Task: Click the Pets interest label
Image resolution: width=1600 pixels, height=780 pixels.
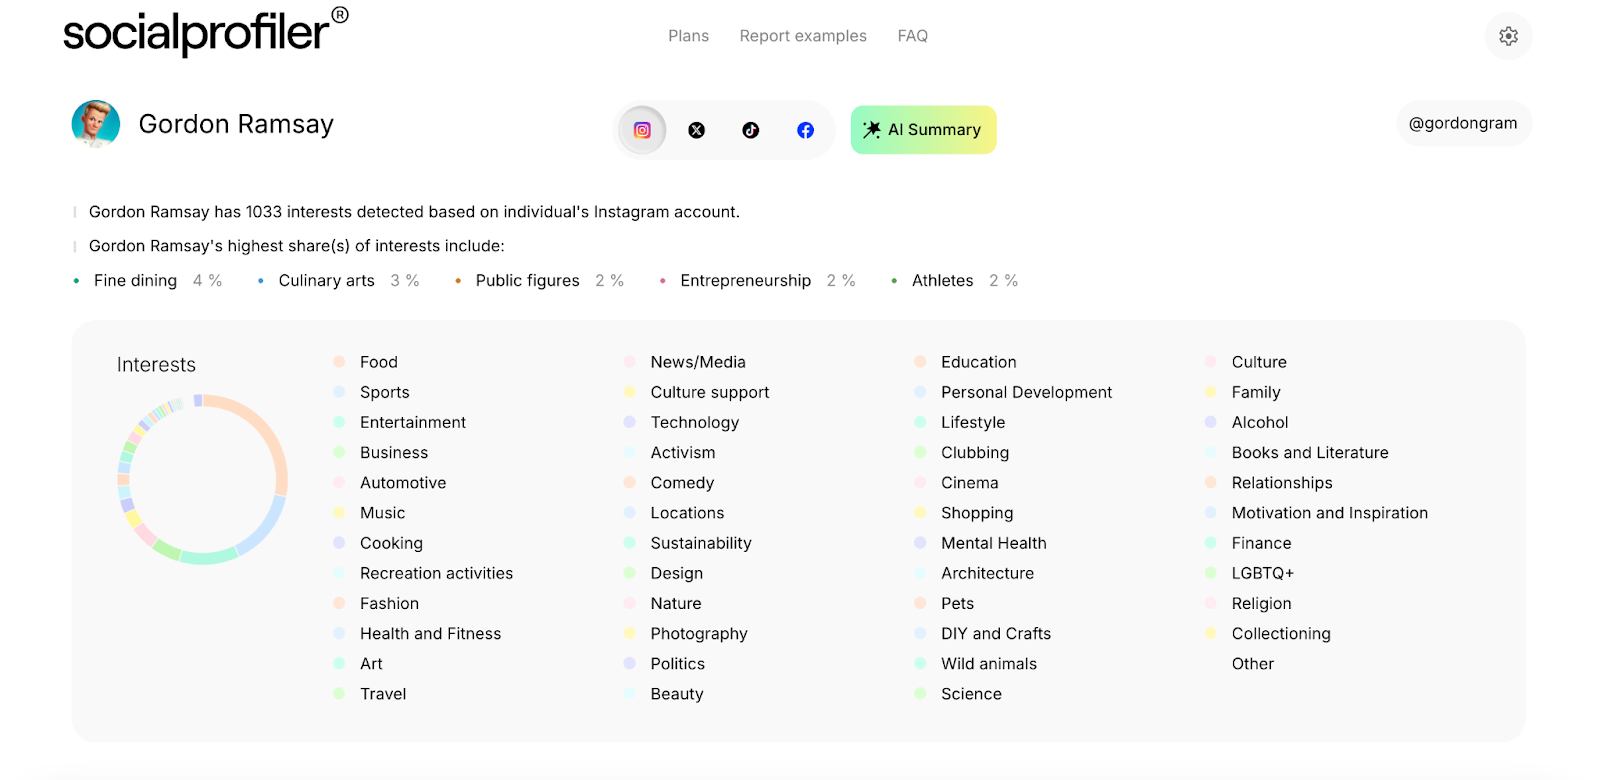Action: pyautogui.click(x=958, y=603)
